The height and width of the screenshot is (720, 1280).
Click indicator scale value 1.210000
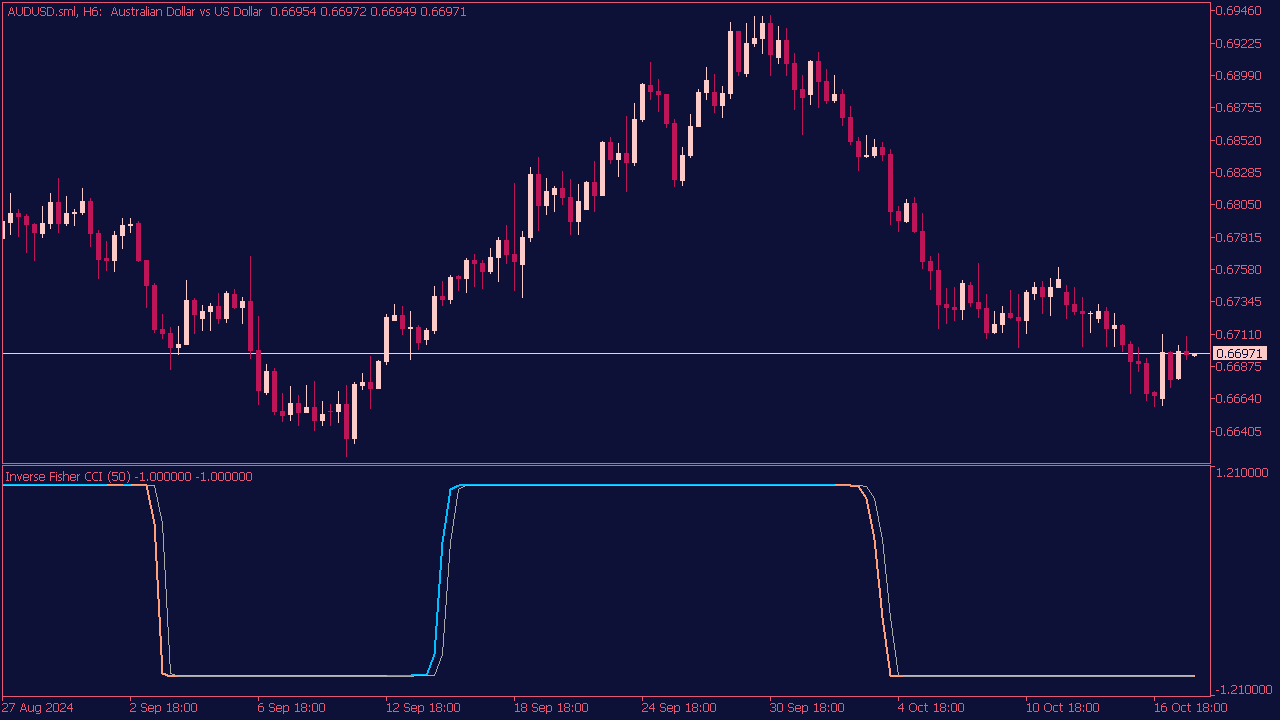click(1243, 472)
